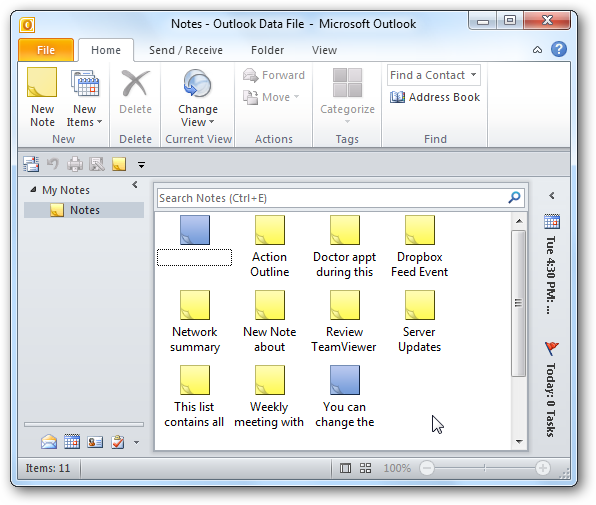Open the File tab
The width and height of the screenshot is (596, 505).
click(x=46, y=50)
